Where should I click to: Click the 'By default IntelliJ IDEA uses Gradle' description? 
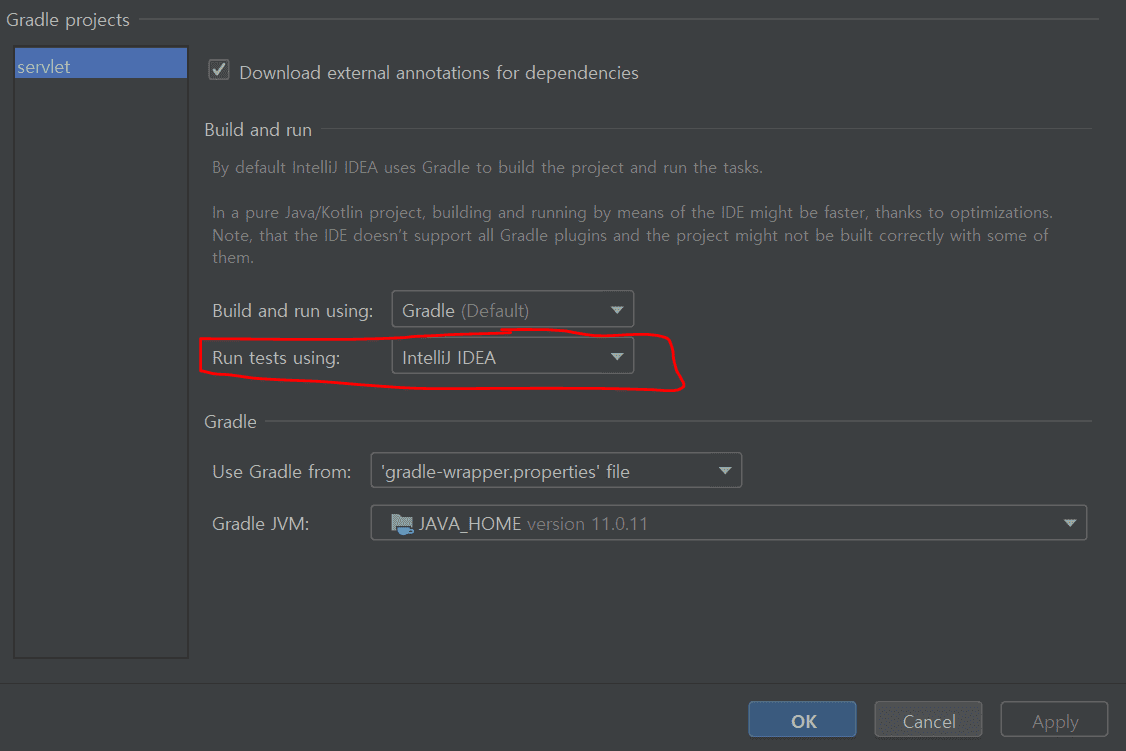tap(487, 168)
